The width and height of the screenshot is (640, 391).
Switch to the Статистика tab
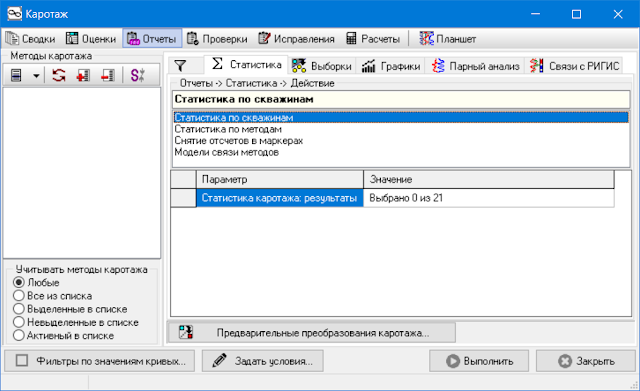pos(247,64)
